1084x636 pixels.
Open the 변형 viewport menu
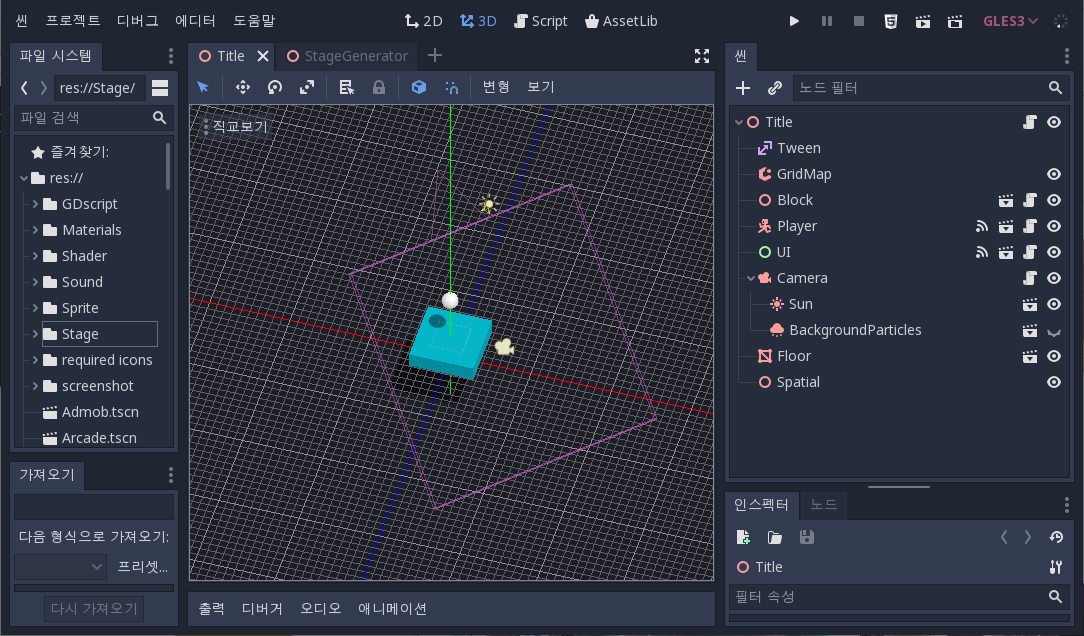point(496,87)
